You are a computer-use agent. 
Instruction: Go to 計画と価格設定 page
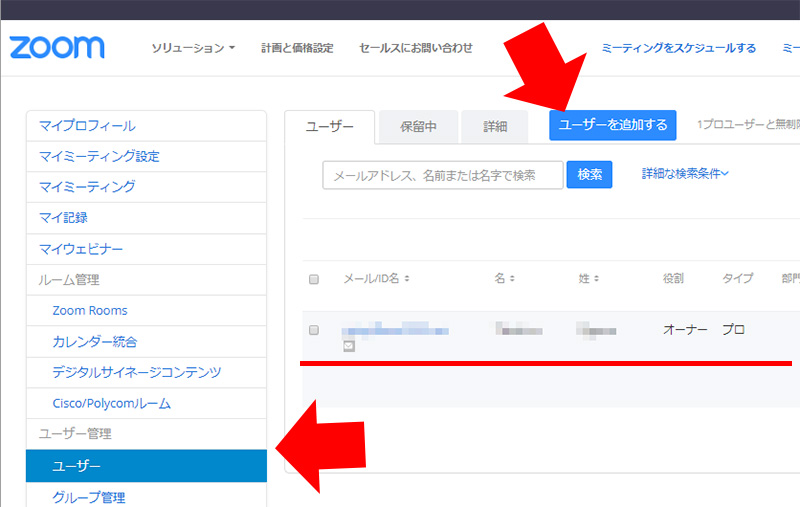click(x=297, y=48)
